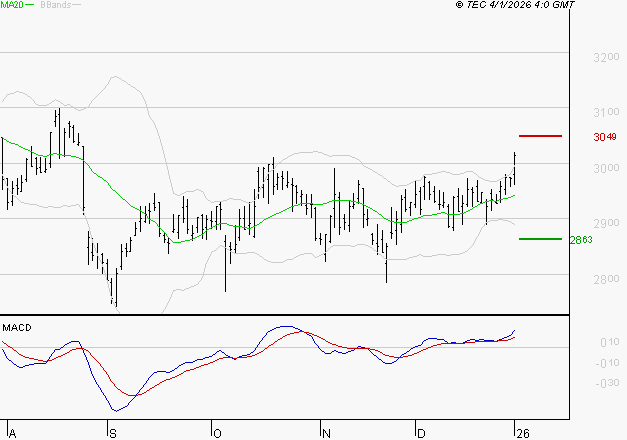627x440 pixels.
Task: Click the MACD 10 axis label
Action: pyautogui.click(x=606, y=343)
